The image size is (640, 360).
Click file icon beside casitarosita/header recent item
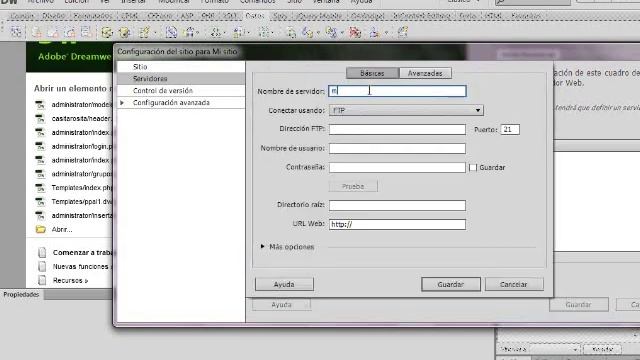(x=40, y=119)
